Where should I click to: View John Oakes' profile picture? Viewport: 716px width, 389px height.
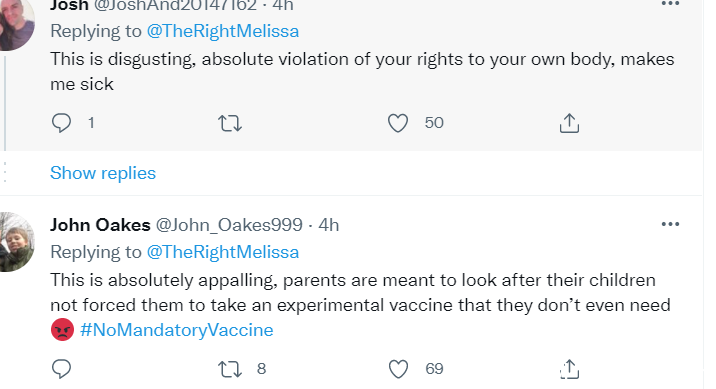(x=16, y=242)
